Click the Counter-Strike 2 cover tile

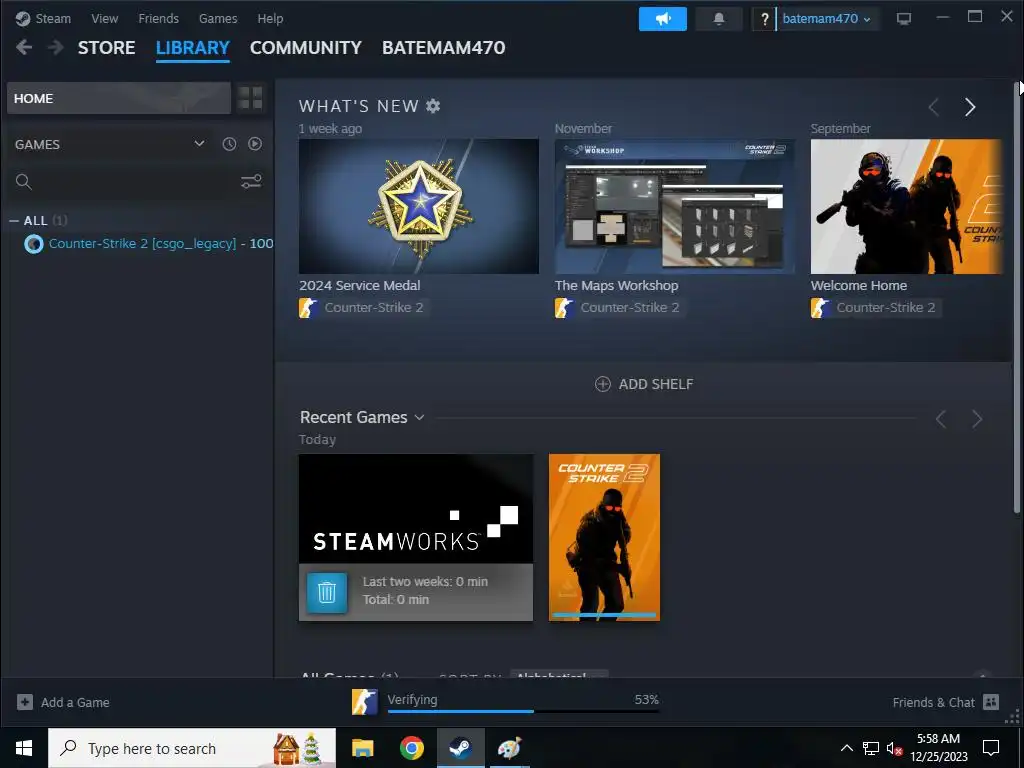tap(604, 537)
